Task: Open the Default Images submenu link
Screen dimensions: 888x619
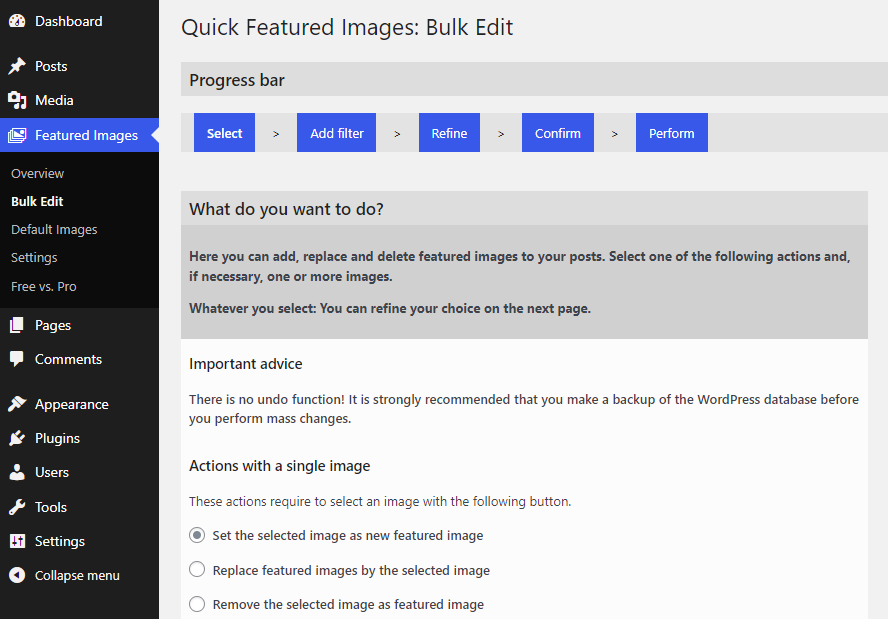Action: (54, 230)
